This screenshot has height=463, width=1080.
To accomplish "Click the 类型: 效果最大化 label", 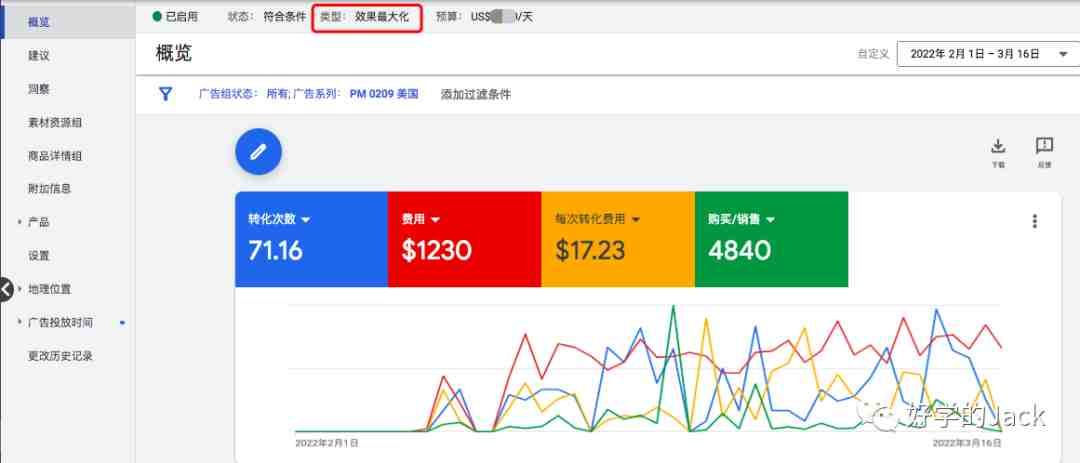I will pyautogui.click(x=364, y=17).
